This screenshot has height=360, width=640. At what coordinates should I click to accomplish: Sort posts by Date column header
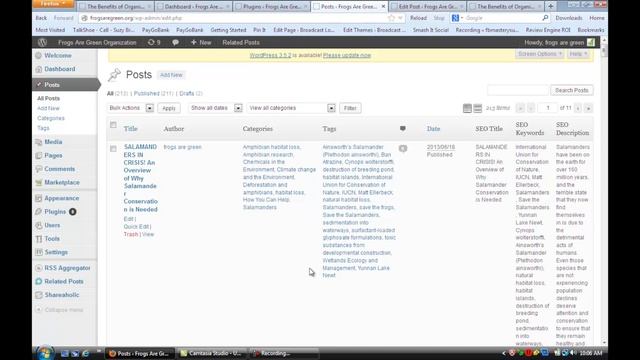coord(433,129)
